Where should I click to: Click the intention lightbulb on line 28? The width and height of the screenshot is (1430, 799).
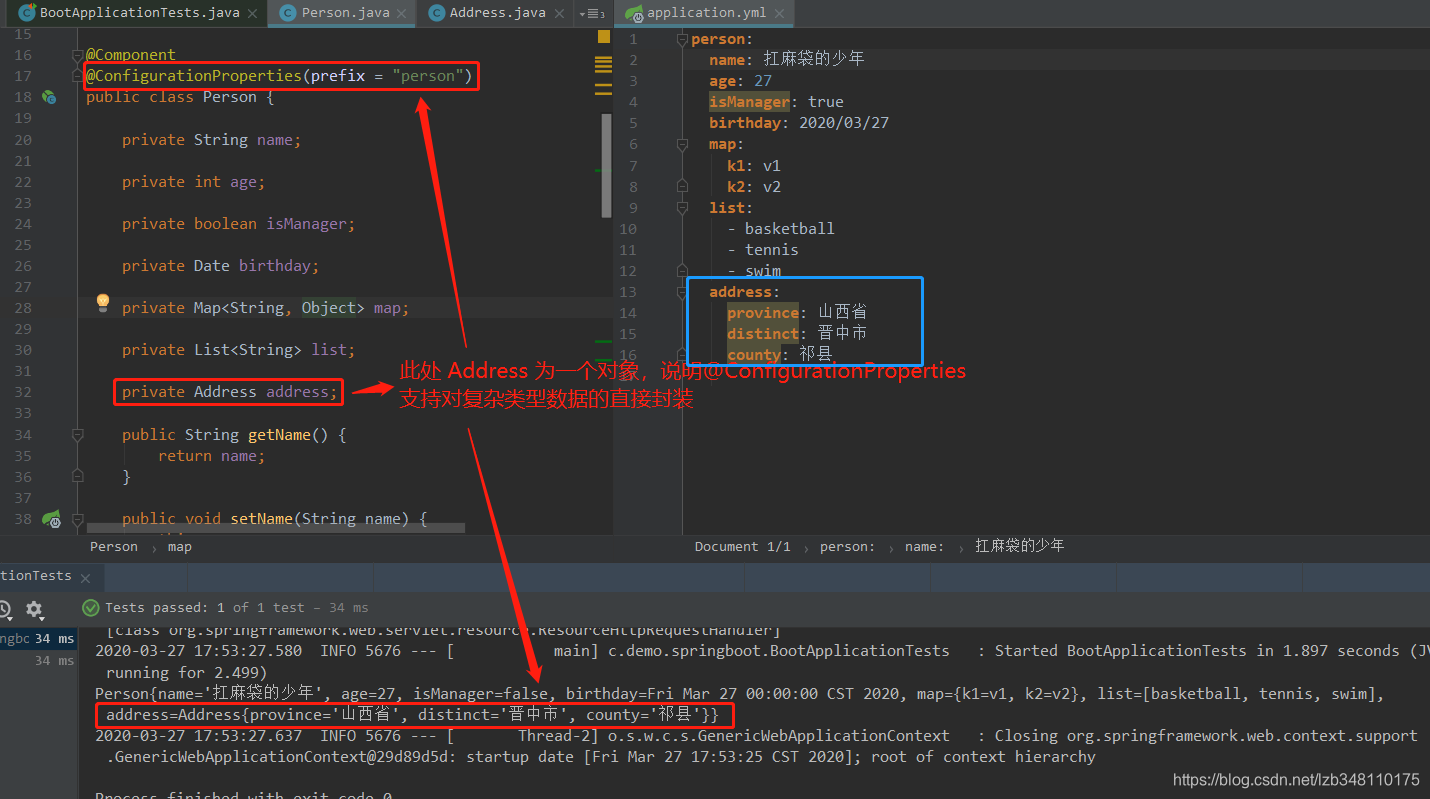[102, 303]
